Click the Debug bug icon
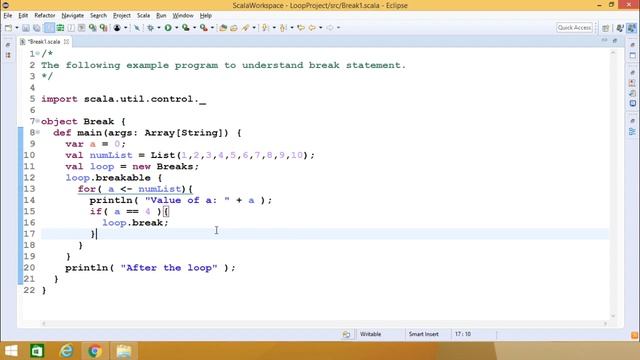The height and width of the screenshot is (360, 640). [x=151, y=28]
